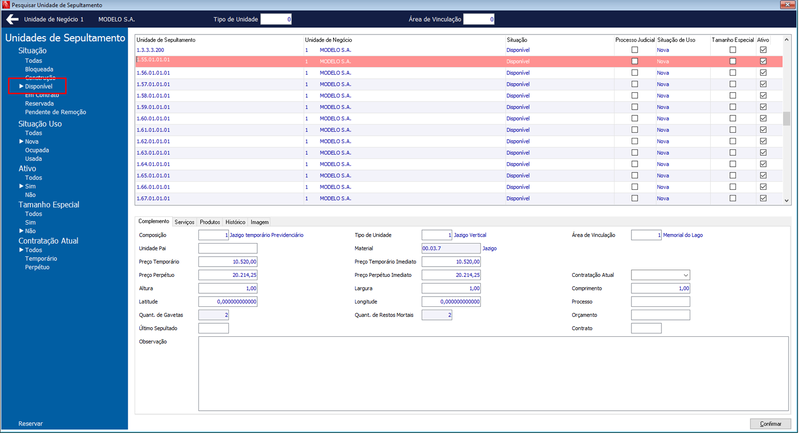Click the Tipo de Unidade filter field
800x434 pixels.
tap(276, 19)
